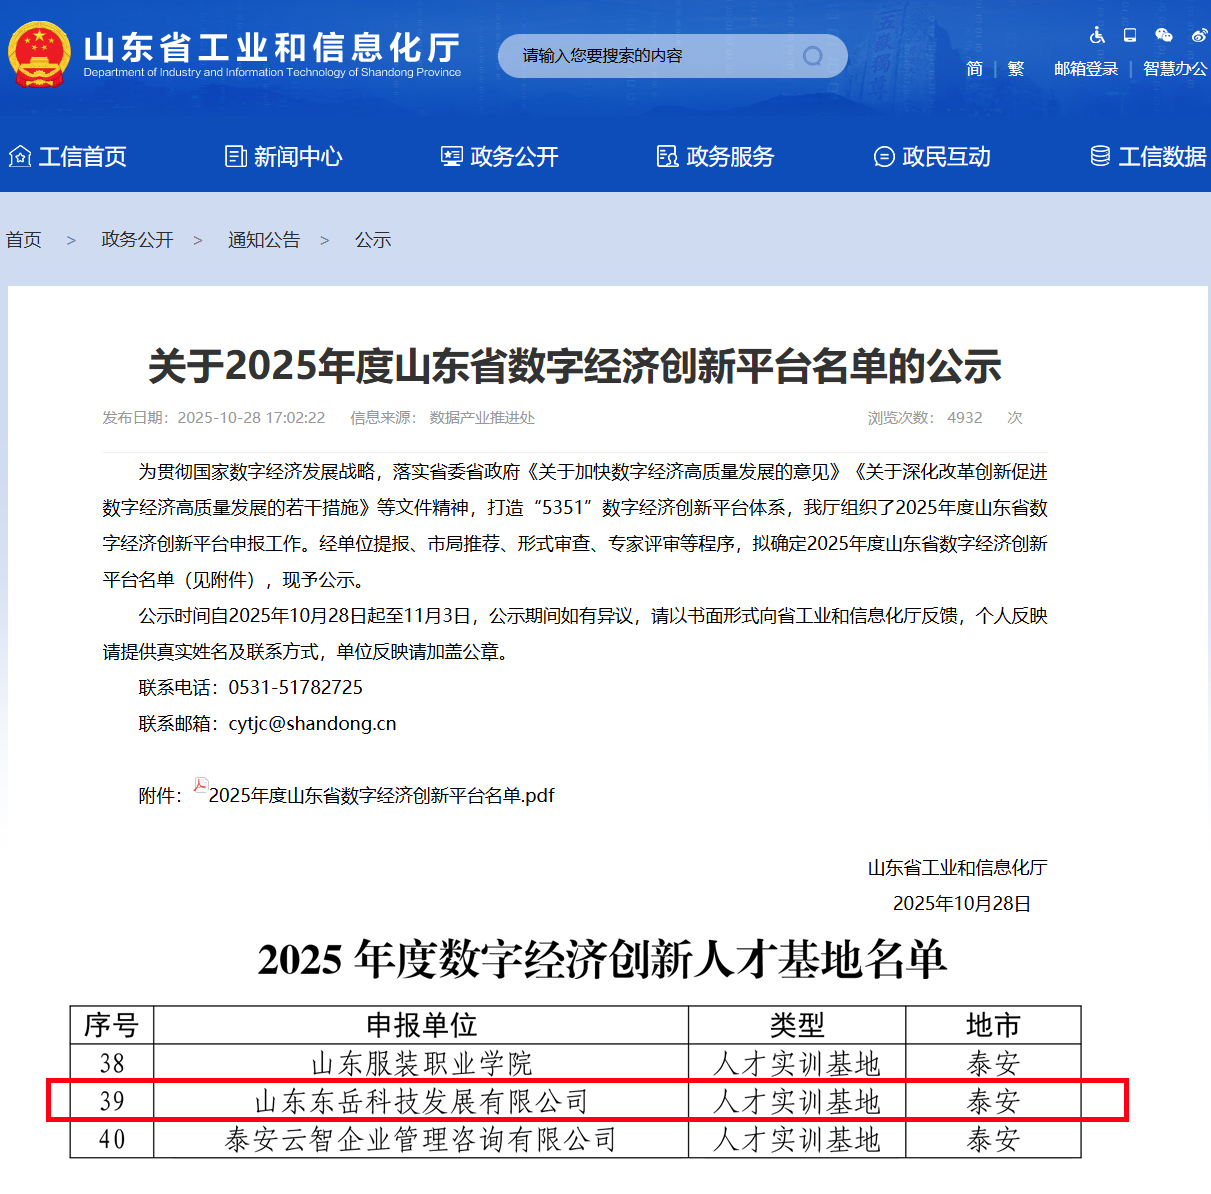Open the 政务服务 navigation menu
1211x1194 pixels.
click(x=716, y=157)
